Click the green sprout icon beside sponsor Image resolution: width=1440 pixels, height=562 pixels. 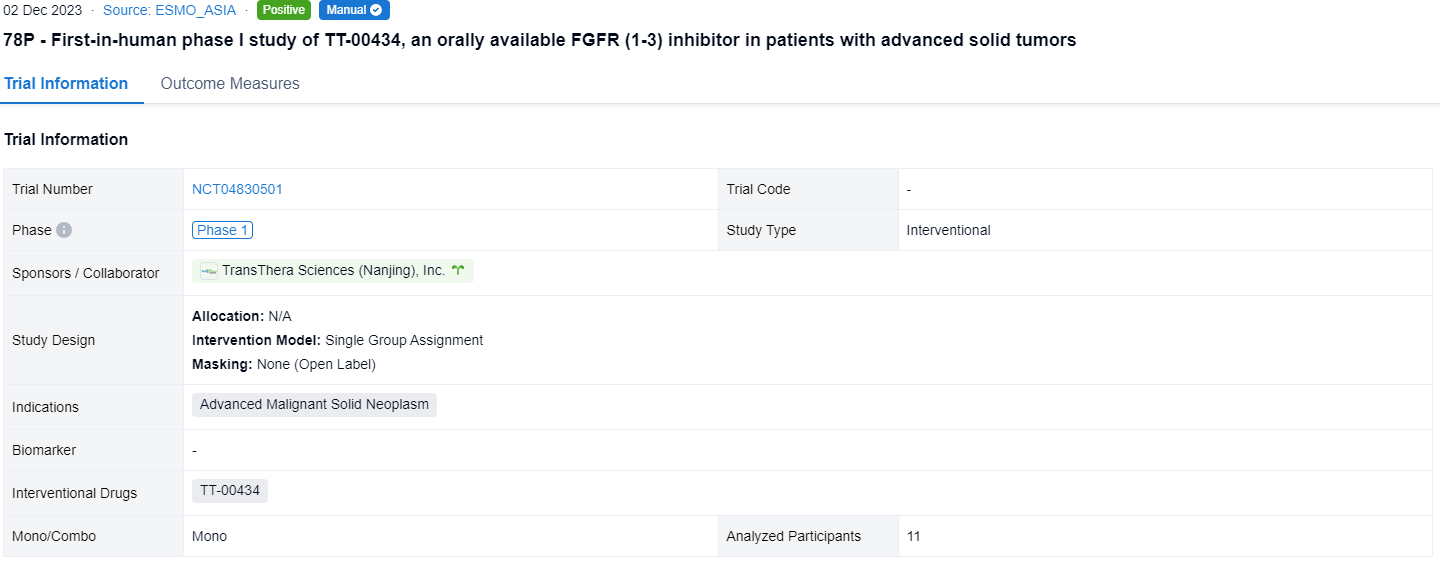(x=458, y=271)
